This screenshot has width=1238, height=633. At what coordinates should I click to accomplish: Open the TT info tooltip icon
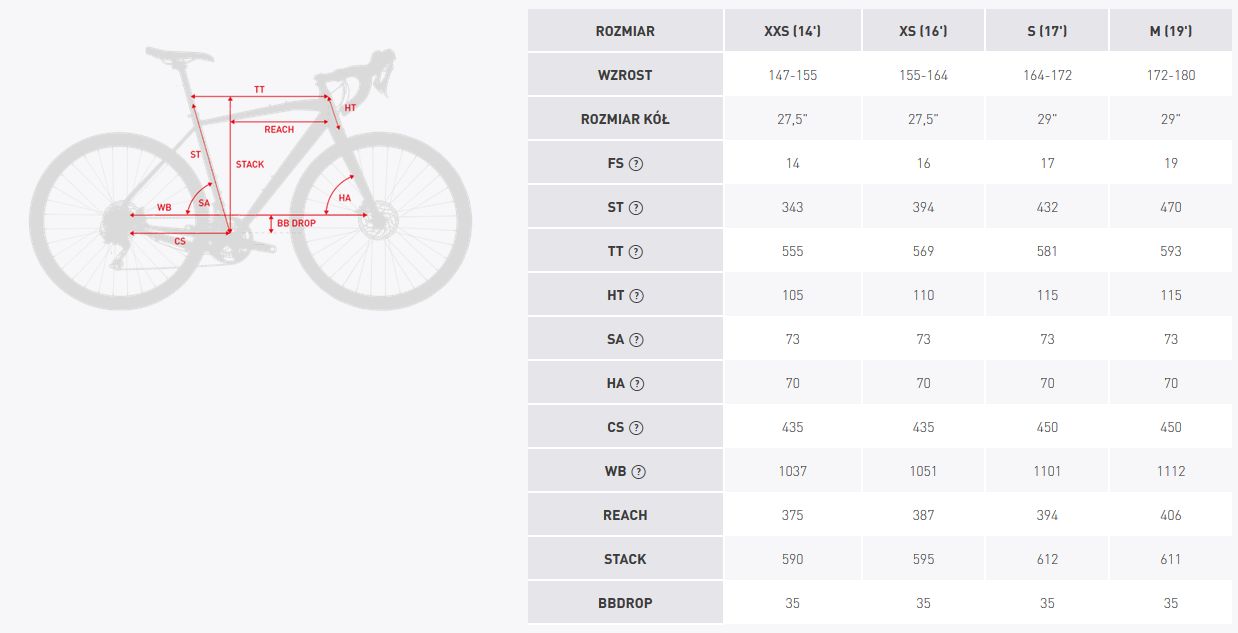pyautogui.click(x=636, y=251)
